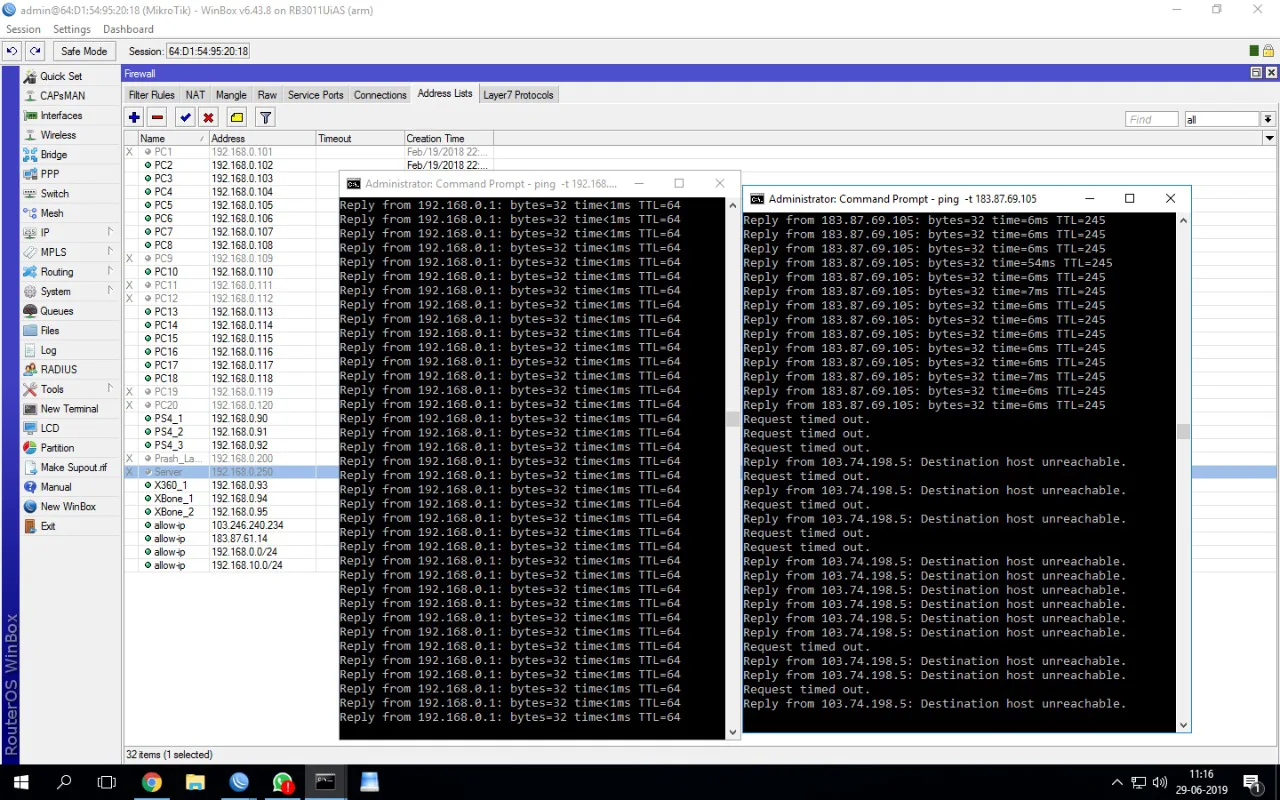Open Log in sidebar
1280x800 pixels.
pos(48,350)
